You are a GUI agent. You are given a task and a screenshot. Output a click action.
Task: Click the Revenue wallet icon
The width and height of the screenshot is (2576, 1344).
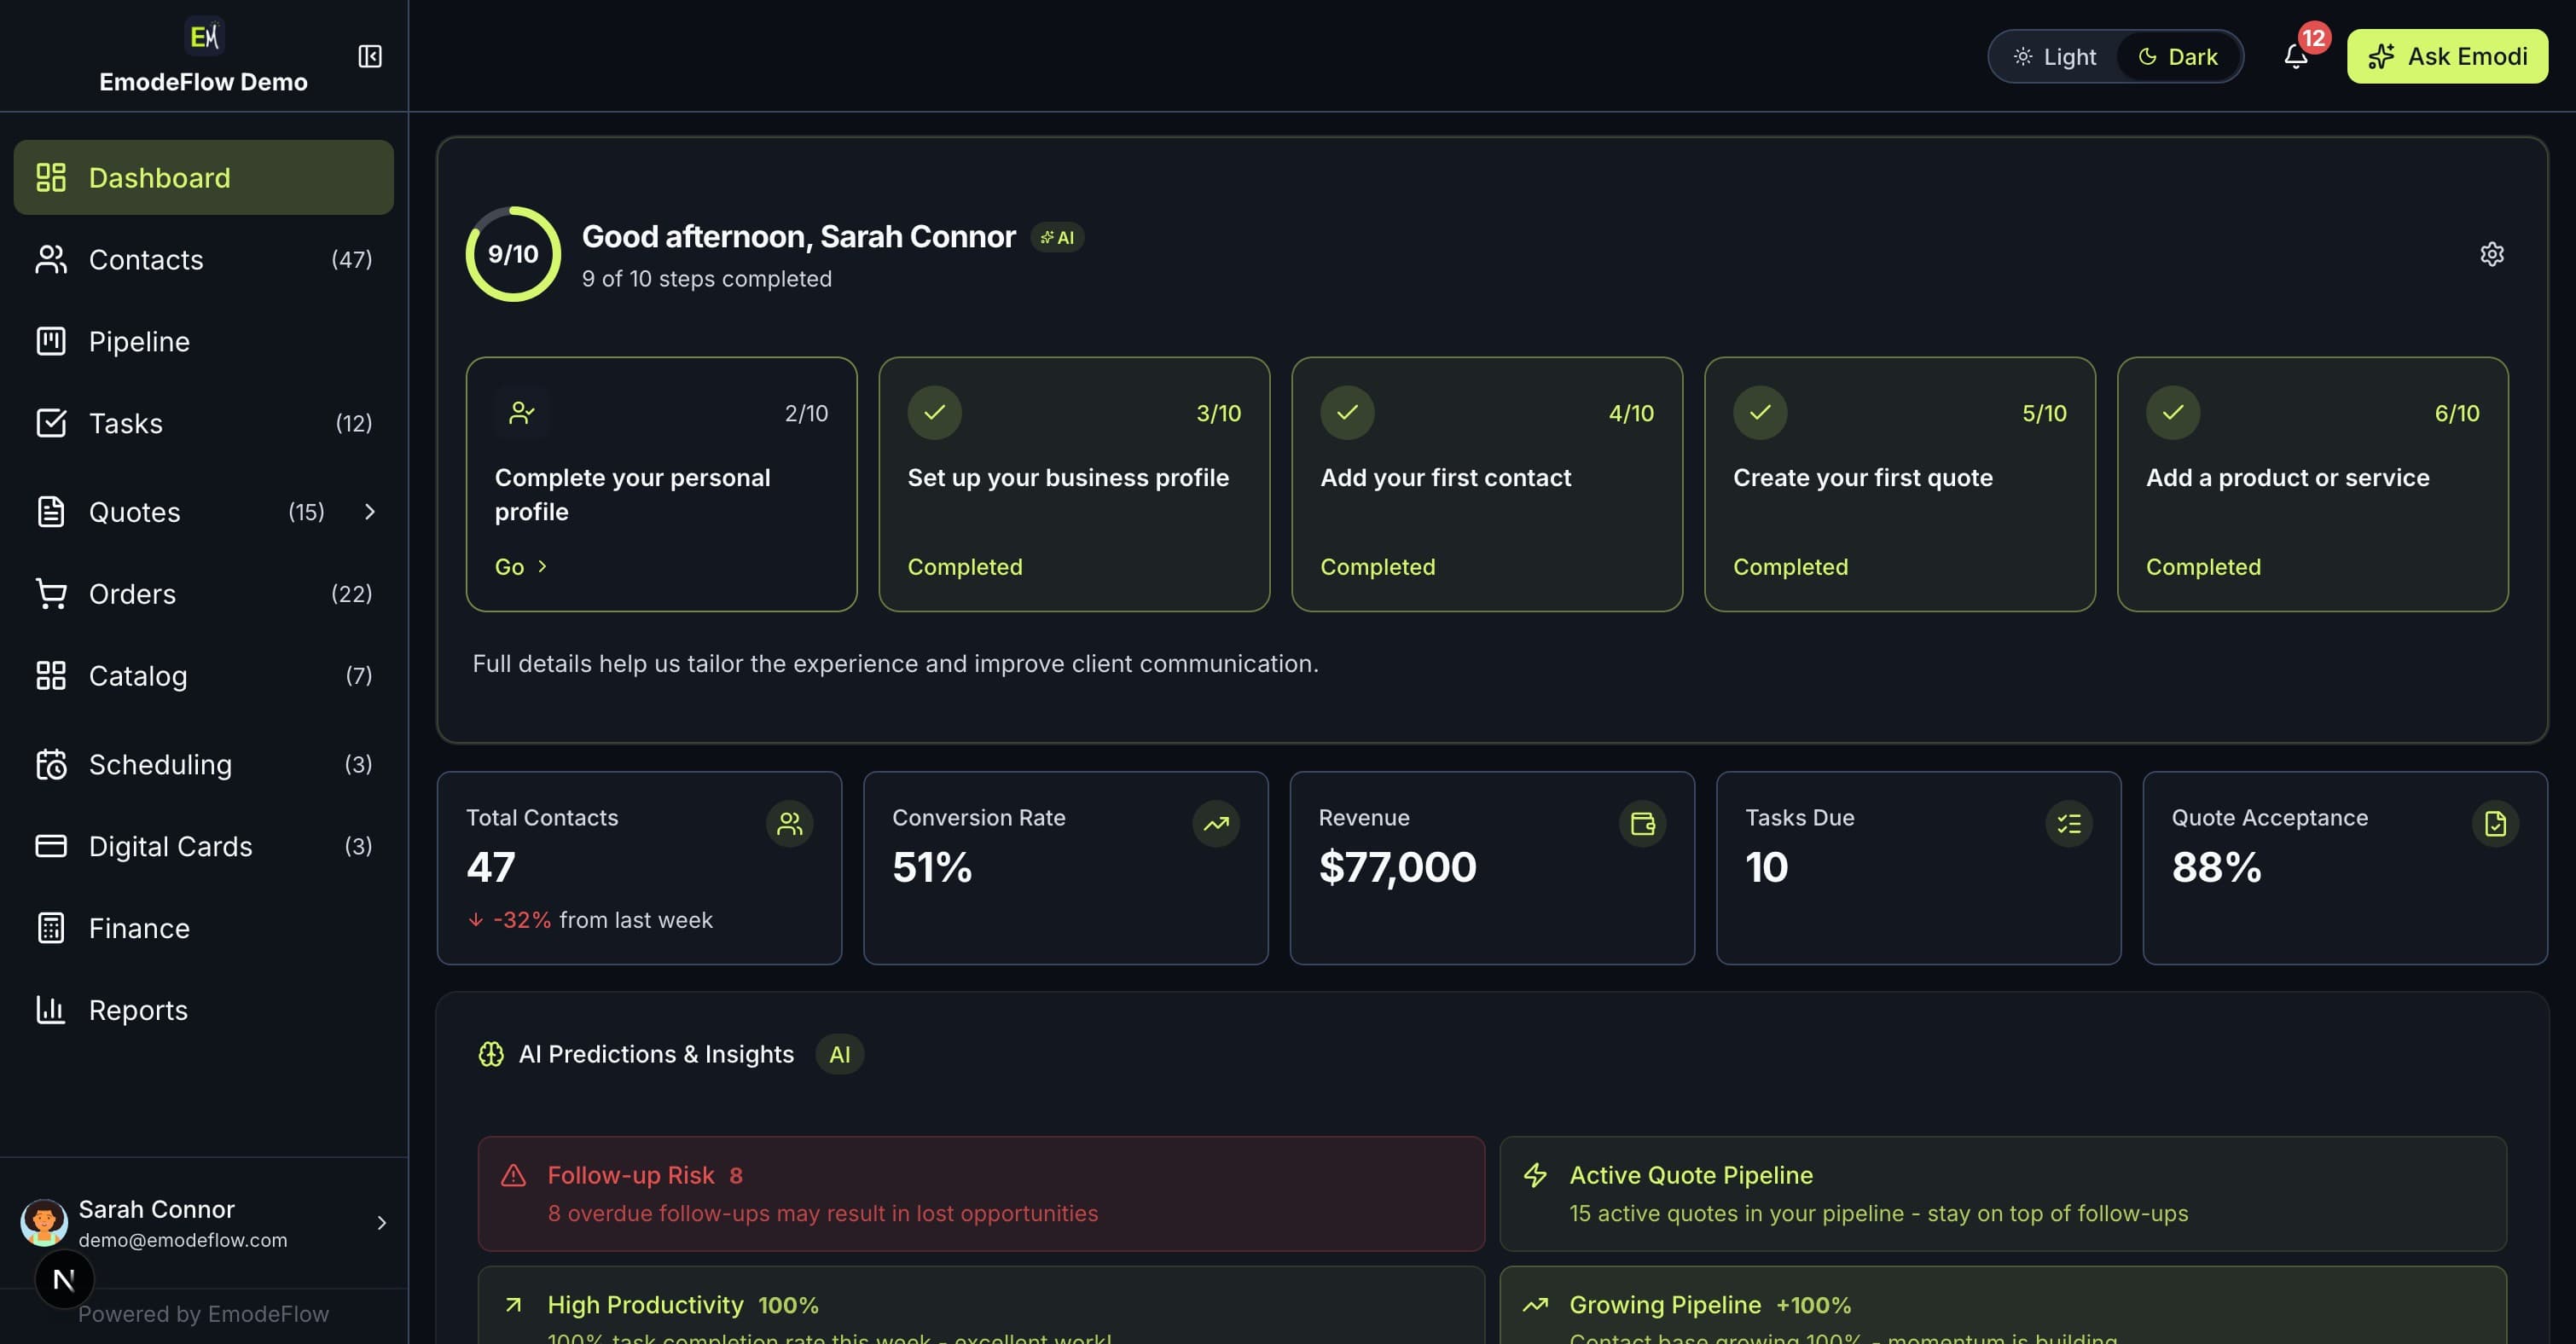1642,823
